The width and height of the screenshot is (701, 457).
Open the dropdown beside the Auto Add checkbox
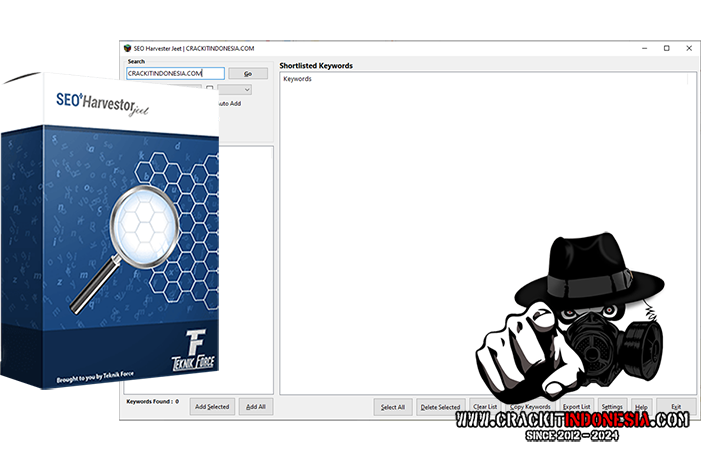pos(234,90)
